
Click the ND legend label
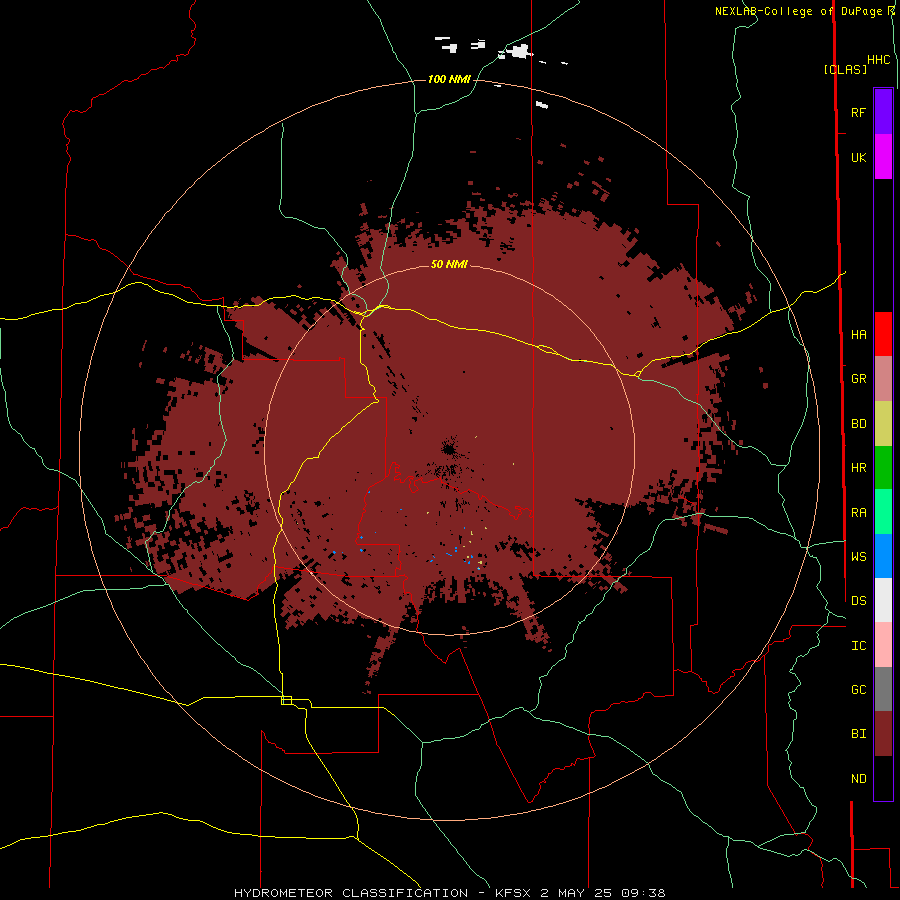858,779
